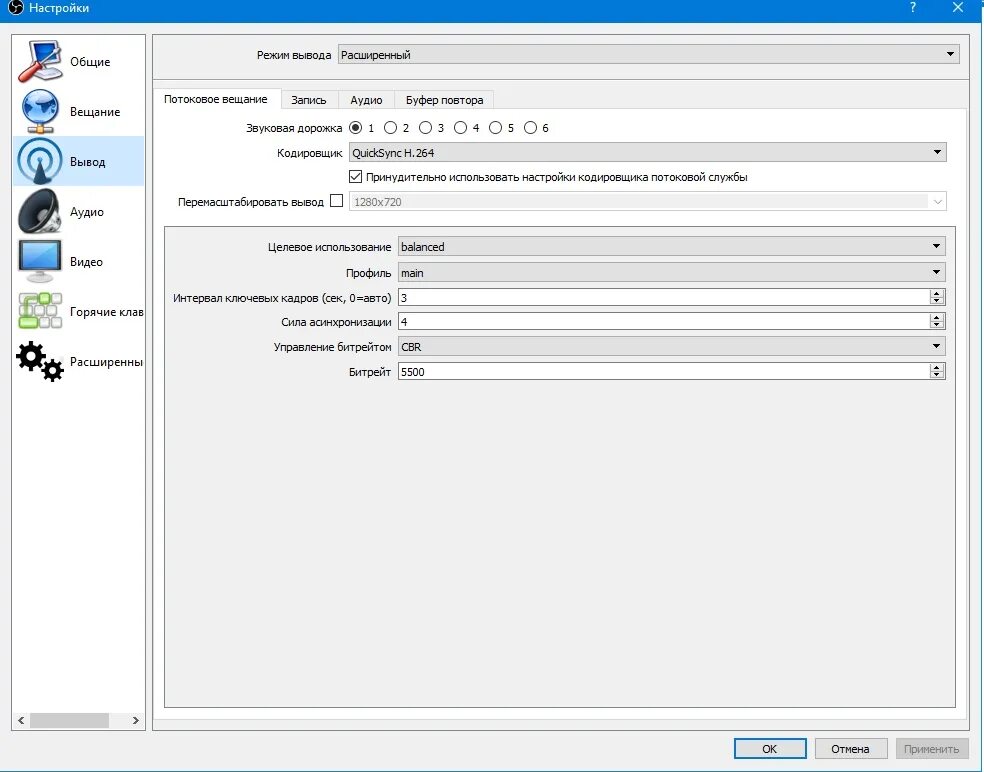Open the Video (Видео) monitor icon
This screenshot has width=984, height=772.
coord(40,261)
